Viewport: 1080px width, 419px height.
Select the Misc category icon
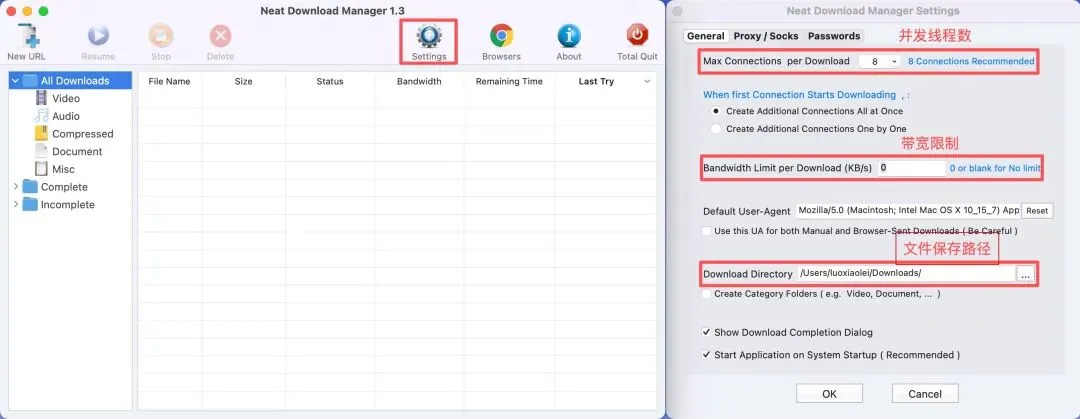[x=41, y=169]
